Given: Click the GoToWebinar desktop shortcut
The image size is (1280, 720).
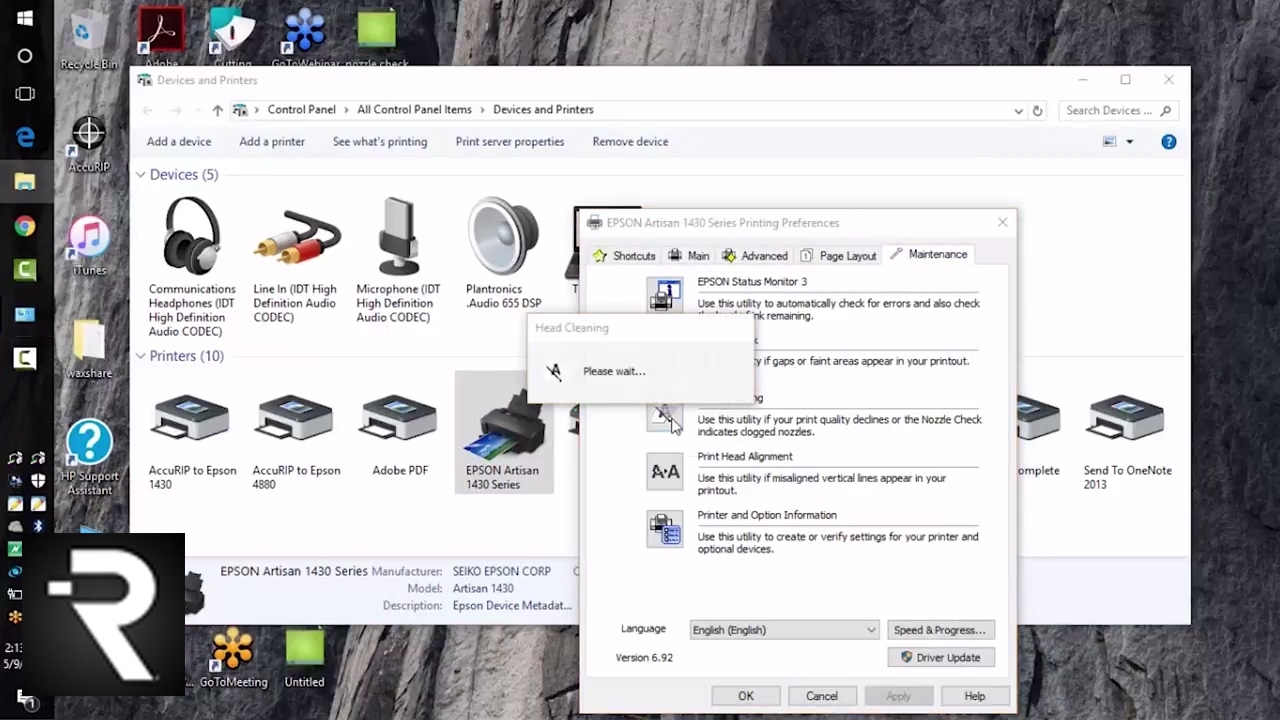Looking at the screenshot, I should (306, 38).
